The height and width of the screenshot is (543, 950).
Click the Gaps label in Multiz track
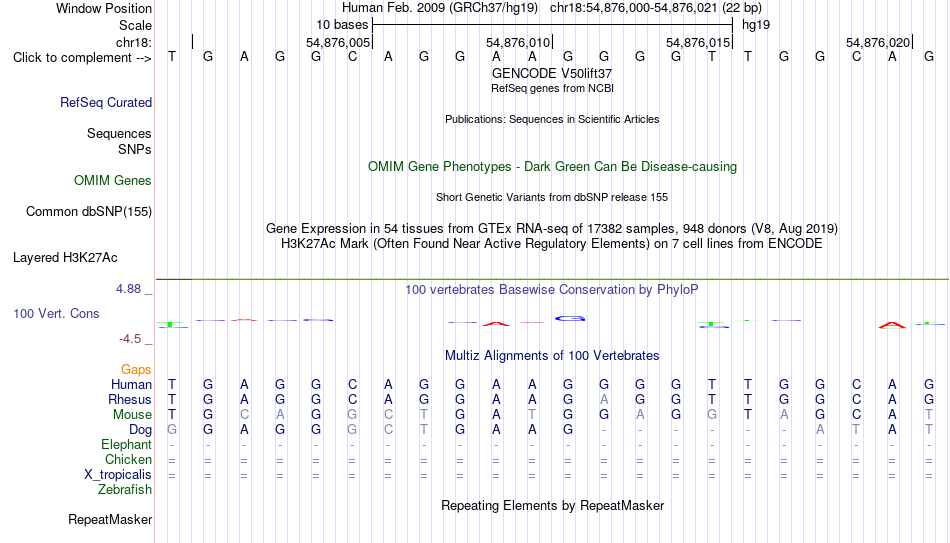(x=136, y=370)
